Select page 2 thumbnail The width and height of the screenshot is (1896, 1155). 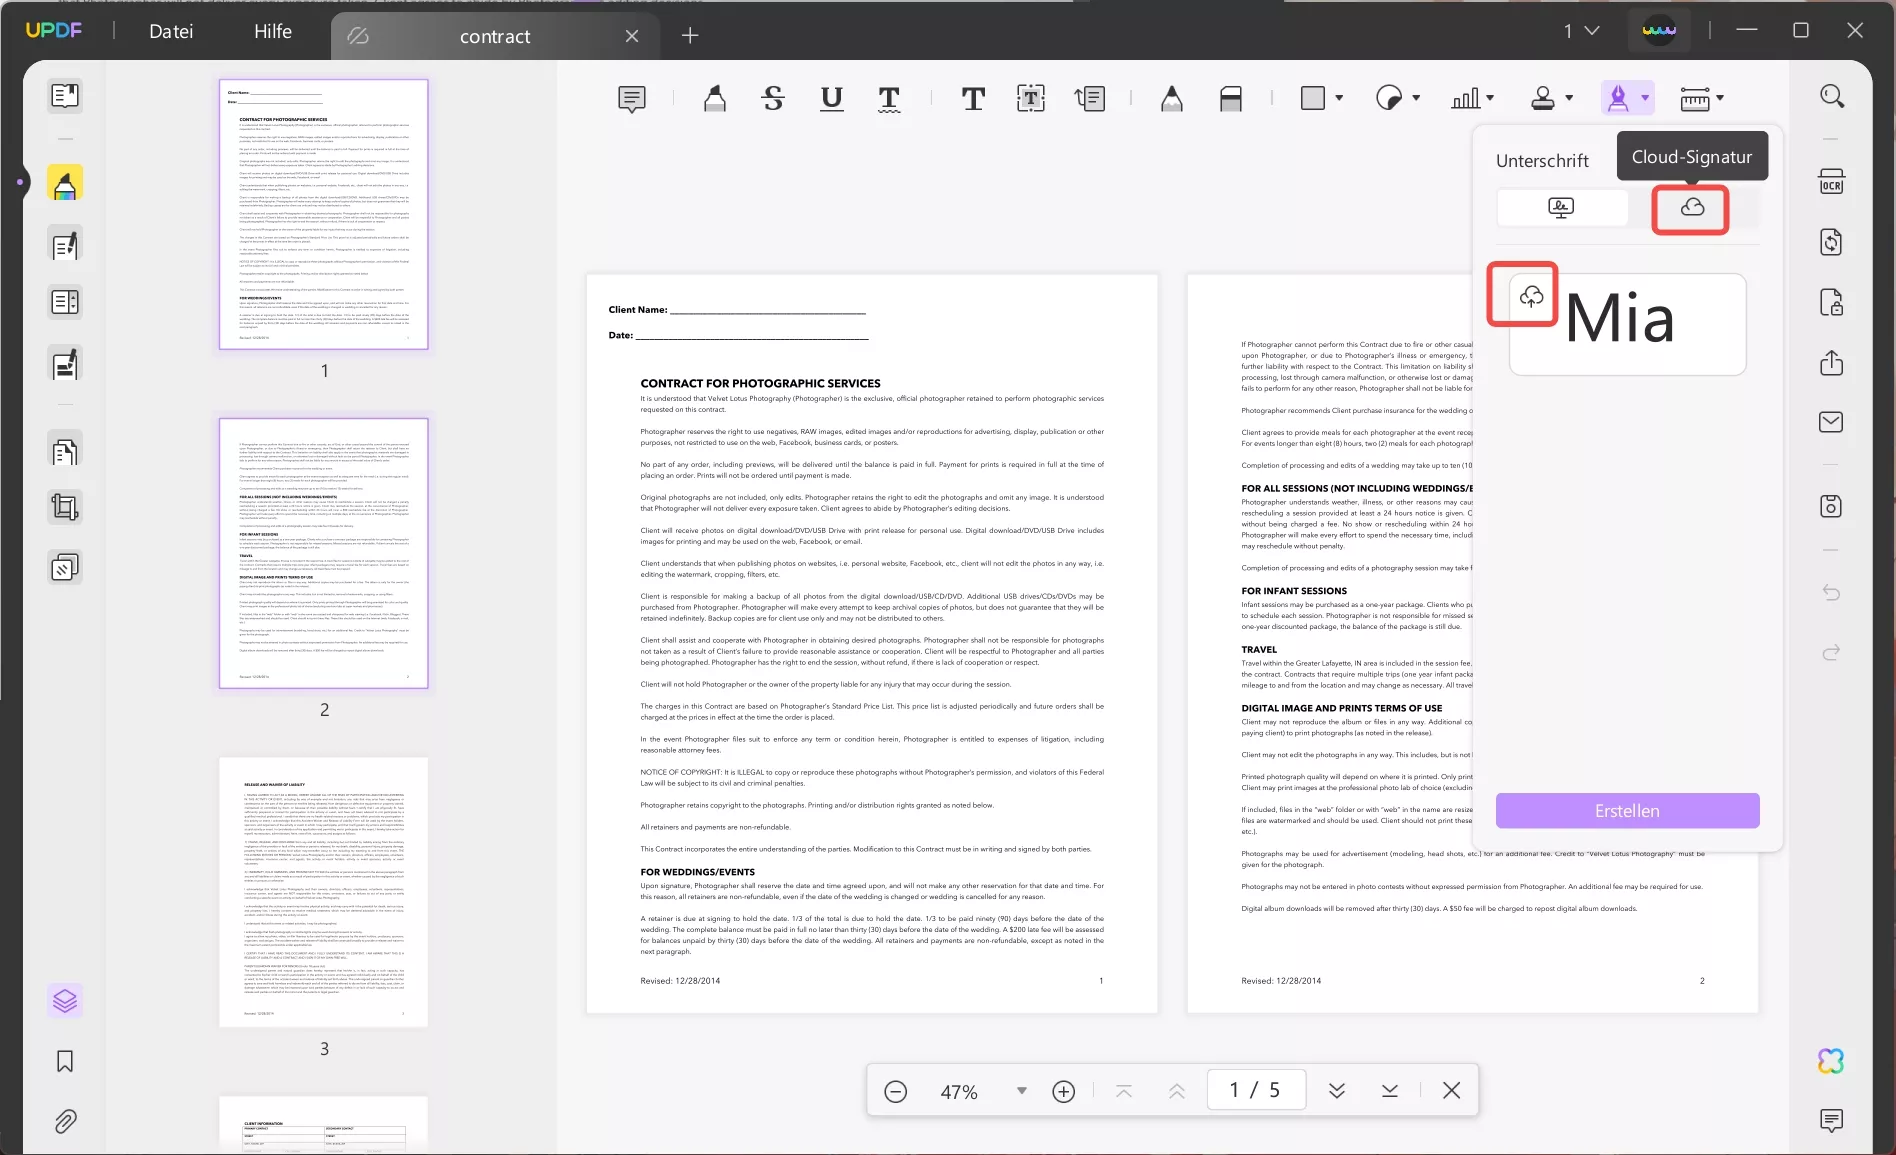[x=324, y=553]
